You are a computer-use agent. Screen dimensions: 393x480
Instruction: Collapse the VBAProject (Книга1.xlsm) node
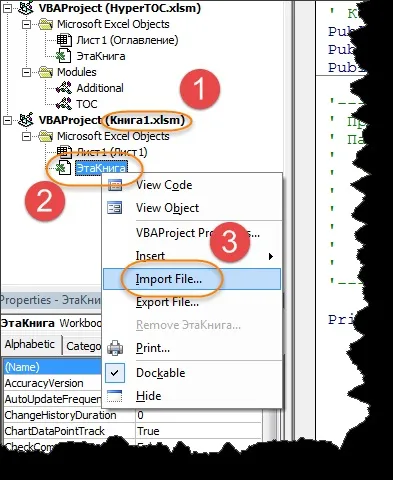point(7,120)
